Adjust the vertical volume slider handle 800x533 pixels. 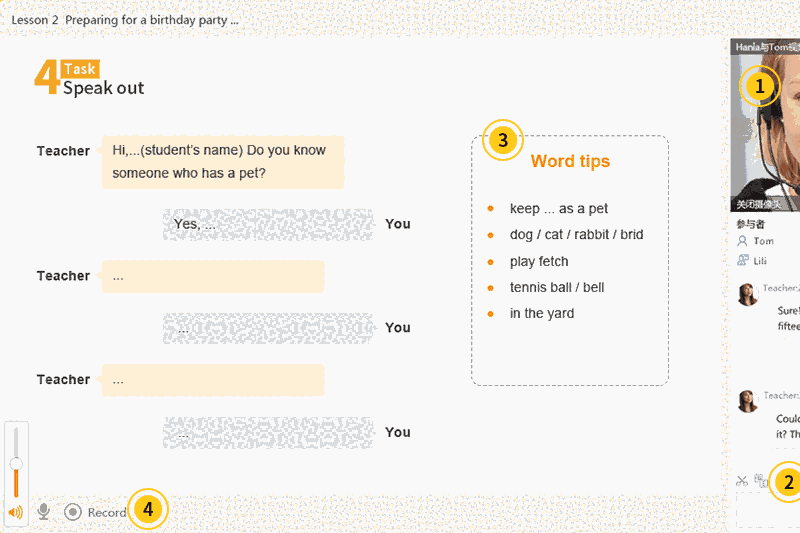(16, 463)
